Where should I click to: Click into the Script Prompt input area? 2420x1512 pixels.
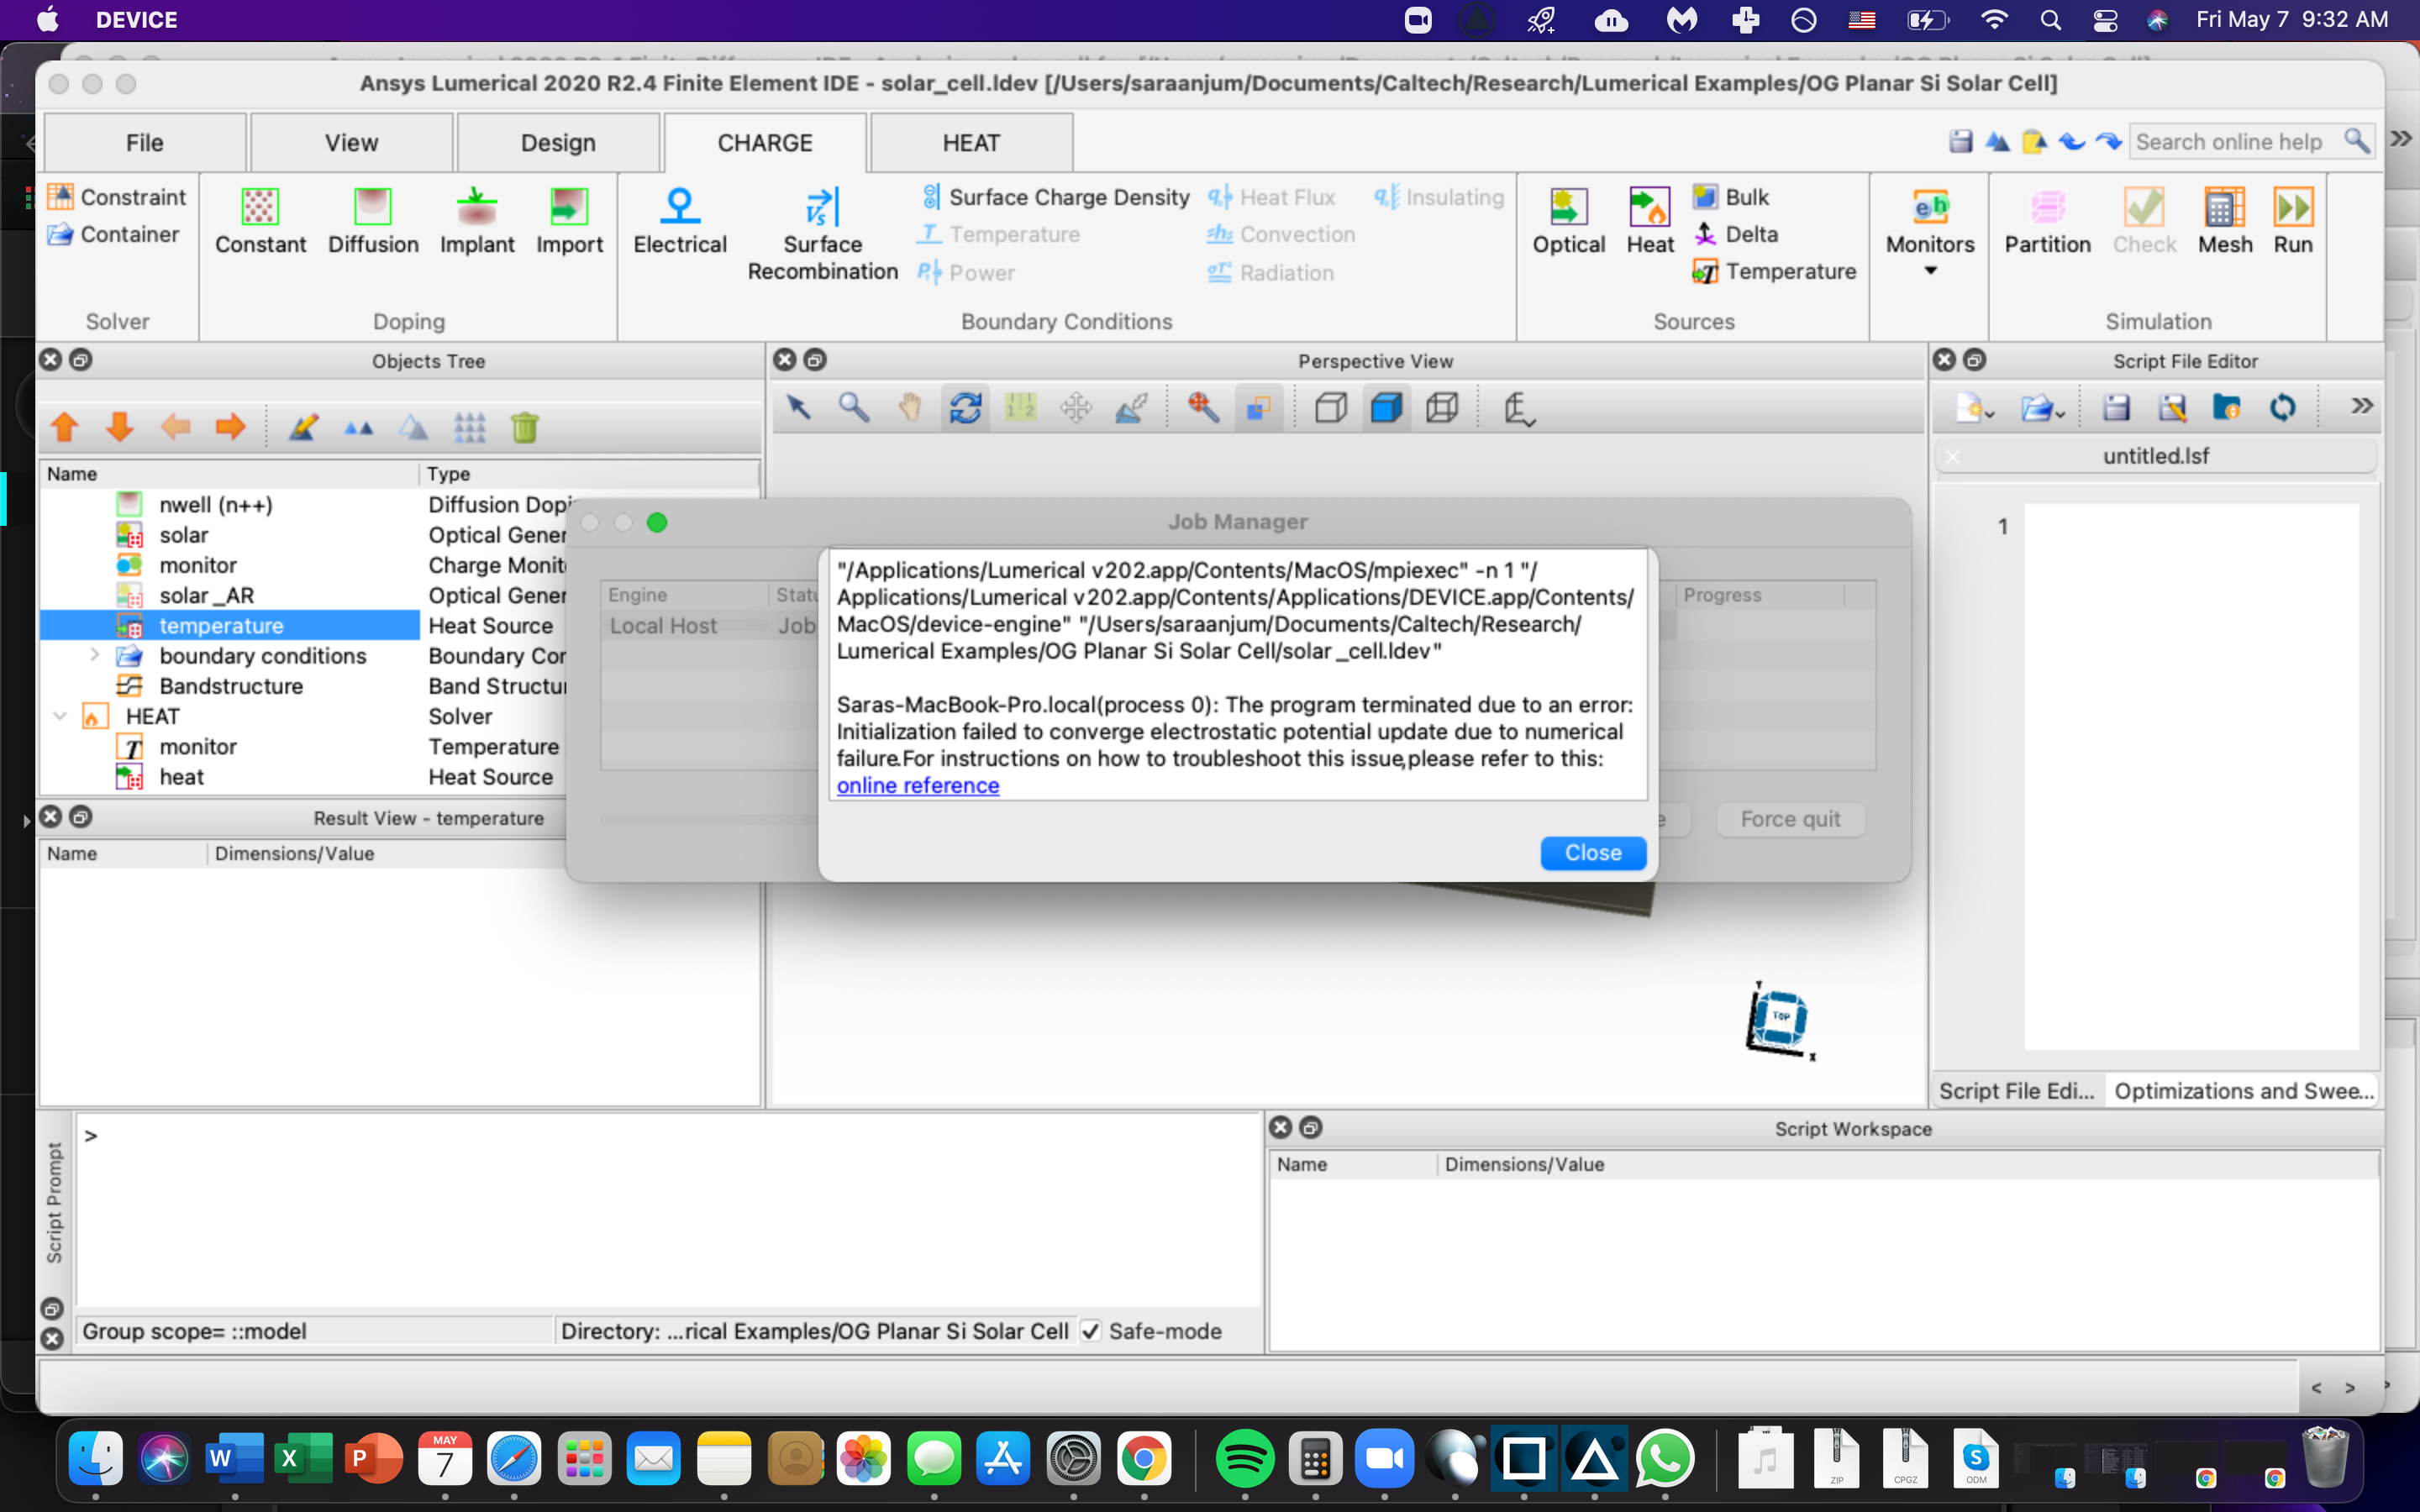pos(668,1210)
